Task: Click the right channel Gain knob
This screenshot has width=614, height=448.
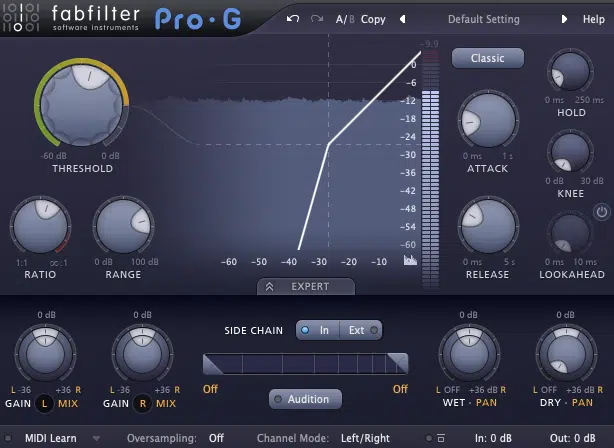Action: [x=143, y=354]
